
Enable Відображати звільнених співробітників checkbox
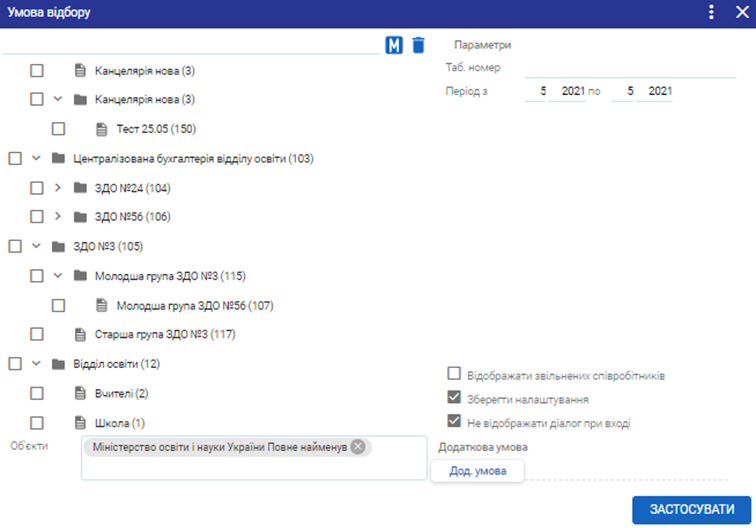455,375
